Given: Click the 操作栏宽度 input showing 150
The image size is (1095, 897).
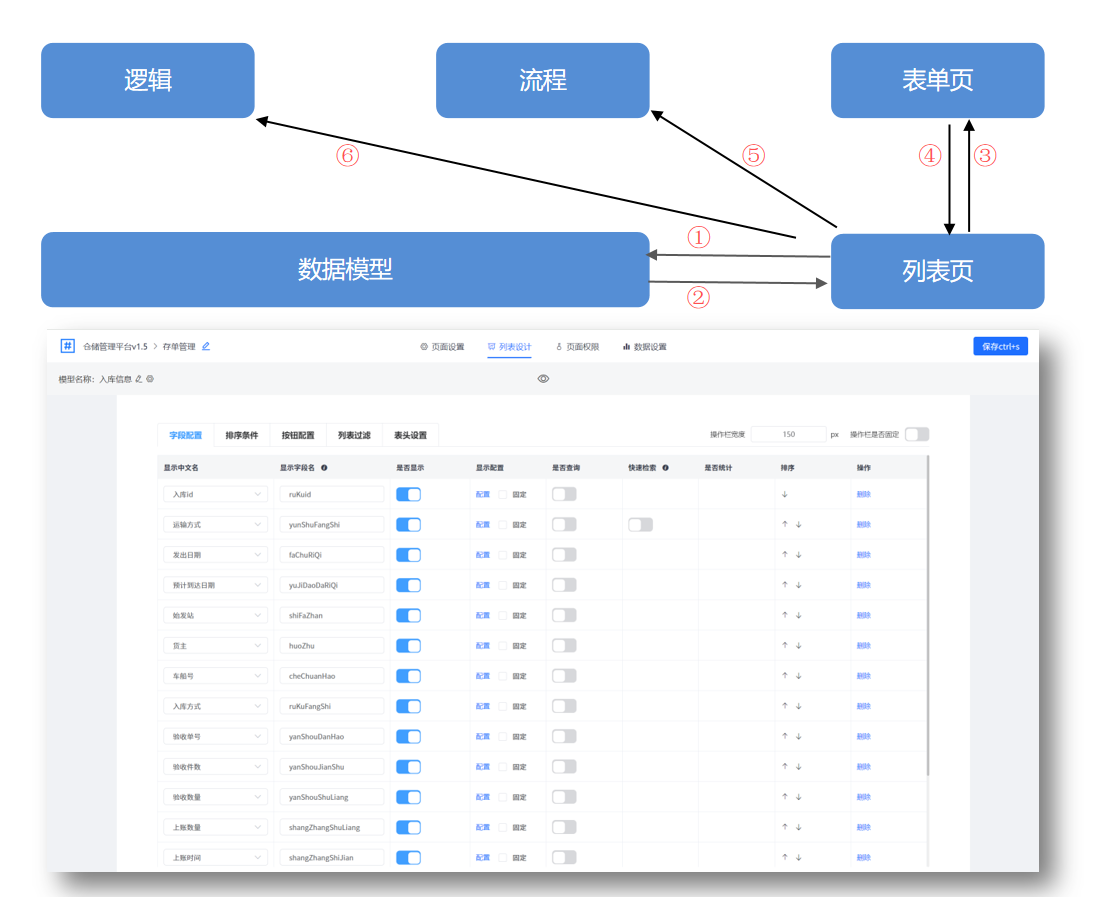Looking at the screenshot, I should point(788,435).
